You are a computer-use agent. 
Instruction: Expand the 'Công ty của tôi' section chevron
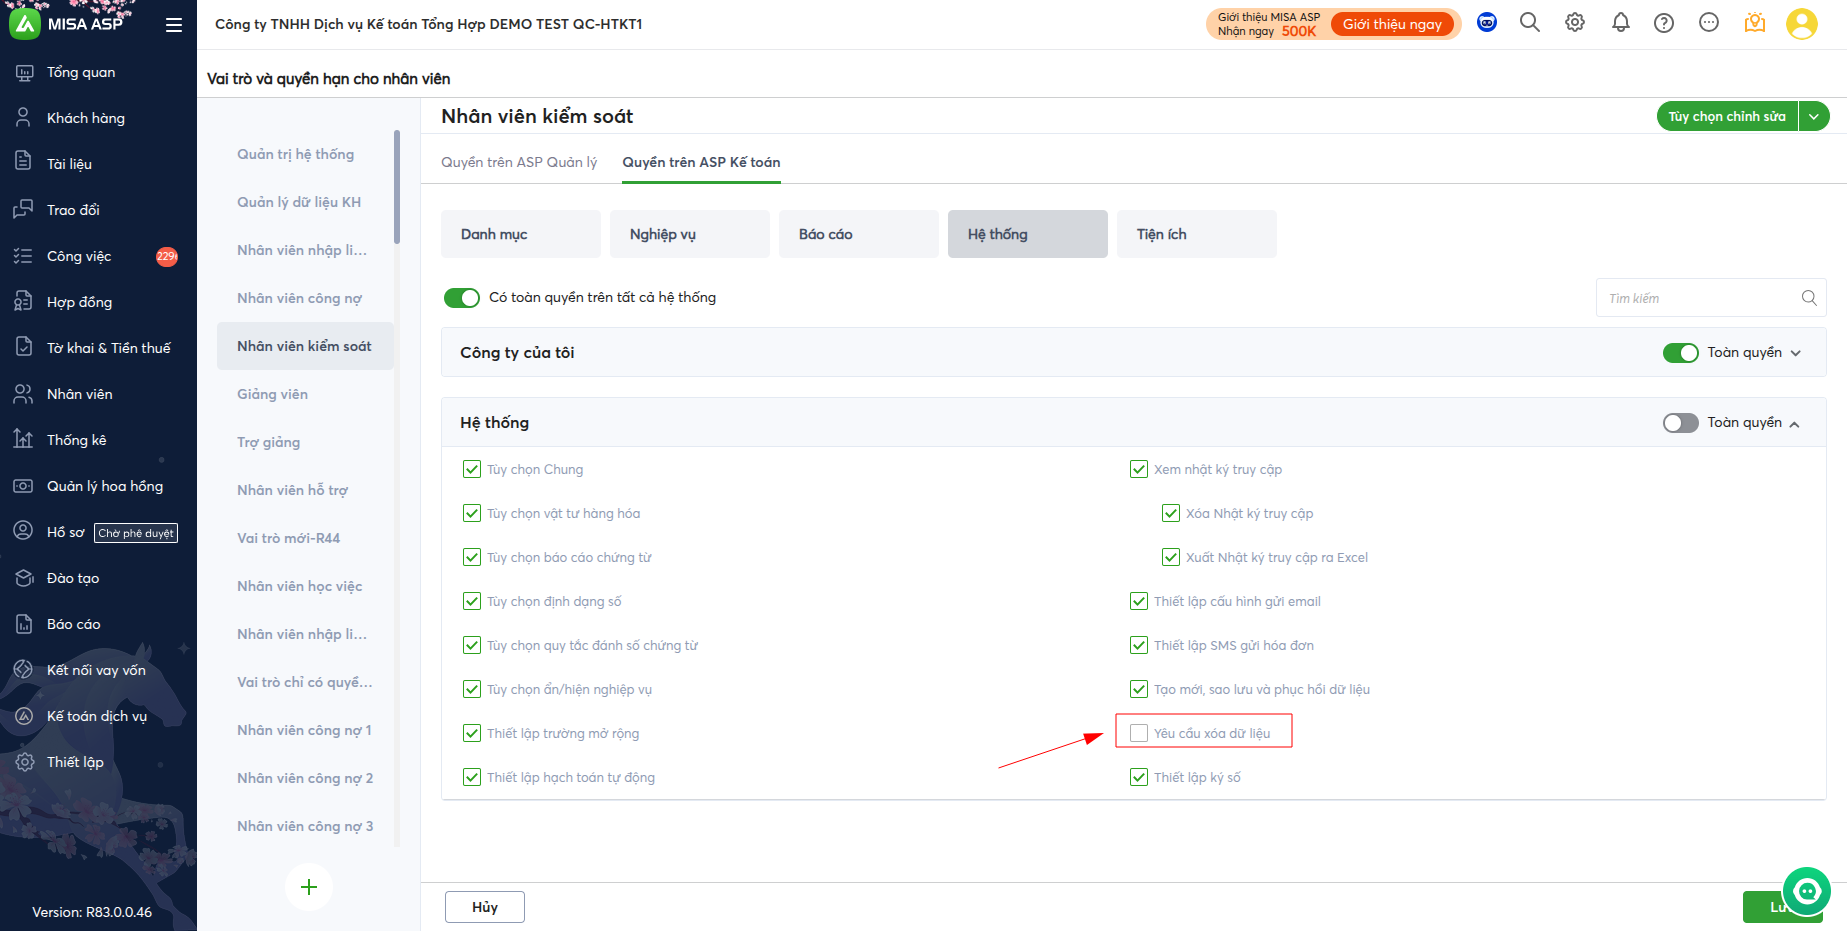coord(1796,353)
